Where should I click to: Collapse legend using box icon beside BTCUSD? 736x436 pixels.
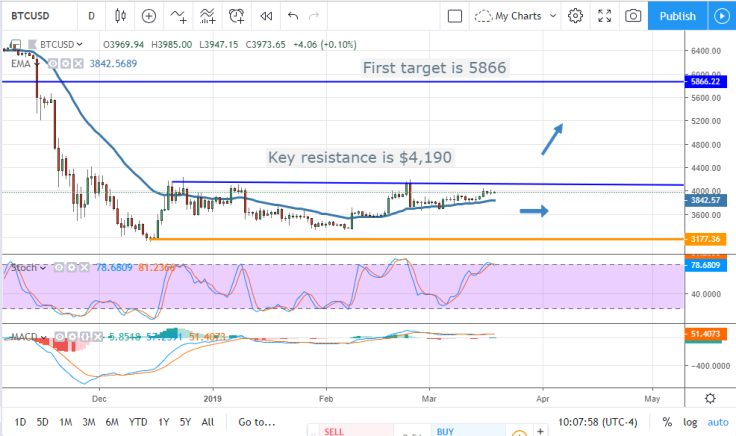15,45
